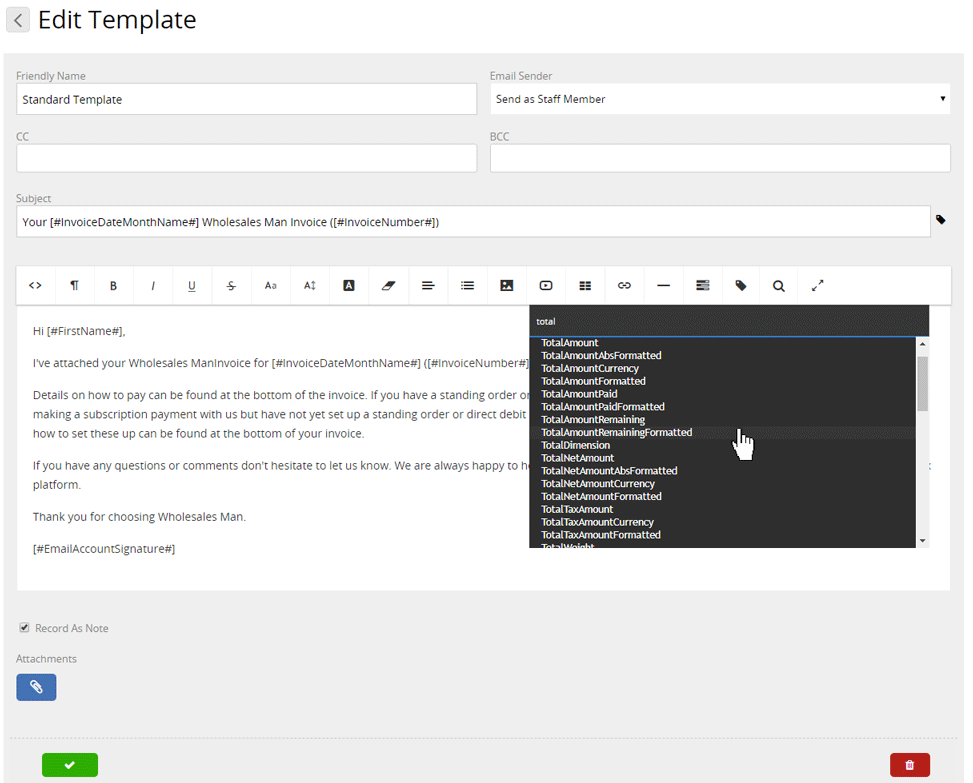
Task: Save template with green checkmark button
Action: pyautogui.click(x=70, y=764)
